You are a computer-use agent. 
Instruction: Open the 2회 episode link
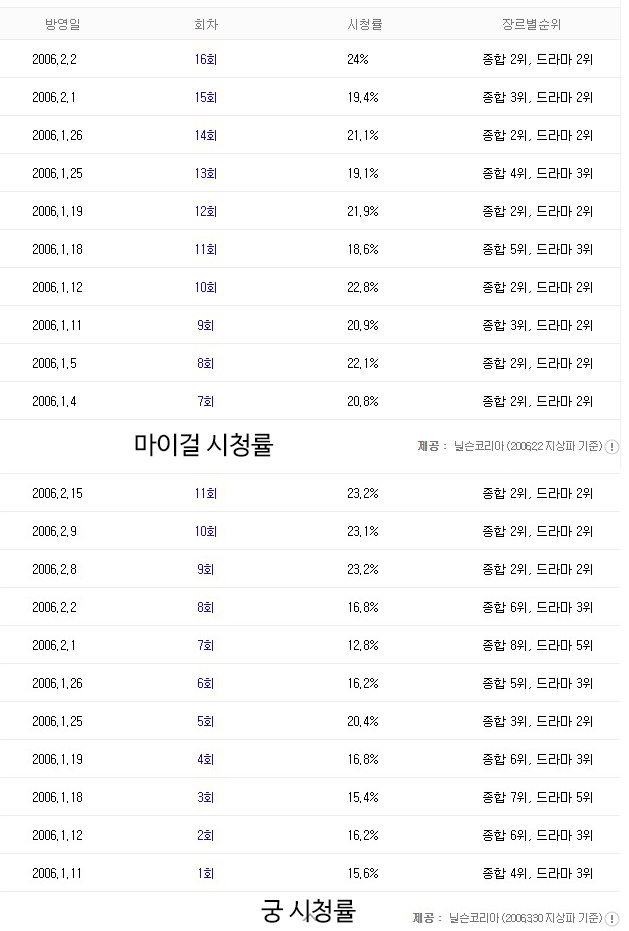(206, 835)
